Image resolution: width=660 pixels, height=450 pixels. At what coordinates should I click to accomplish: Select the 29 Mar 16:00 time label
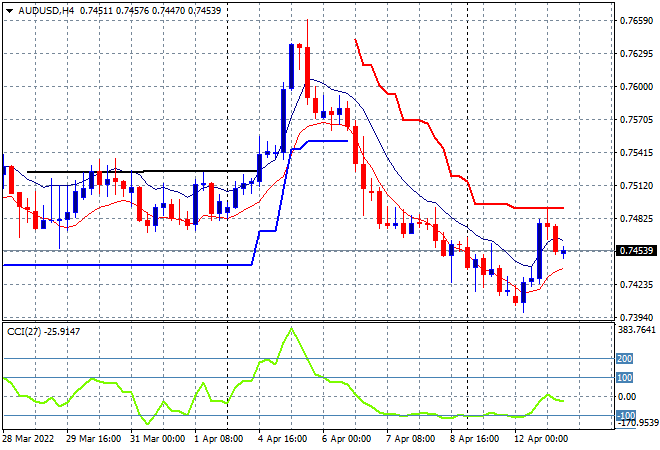pyautogui.click(x=93, y=439)
